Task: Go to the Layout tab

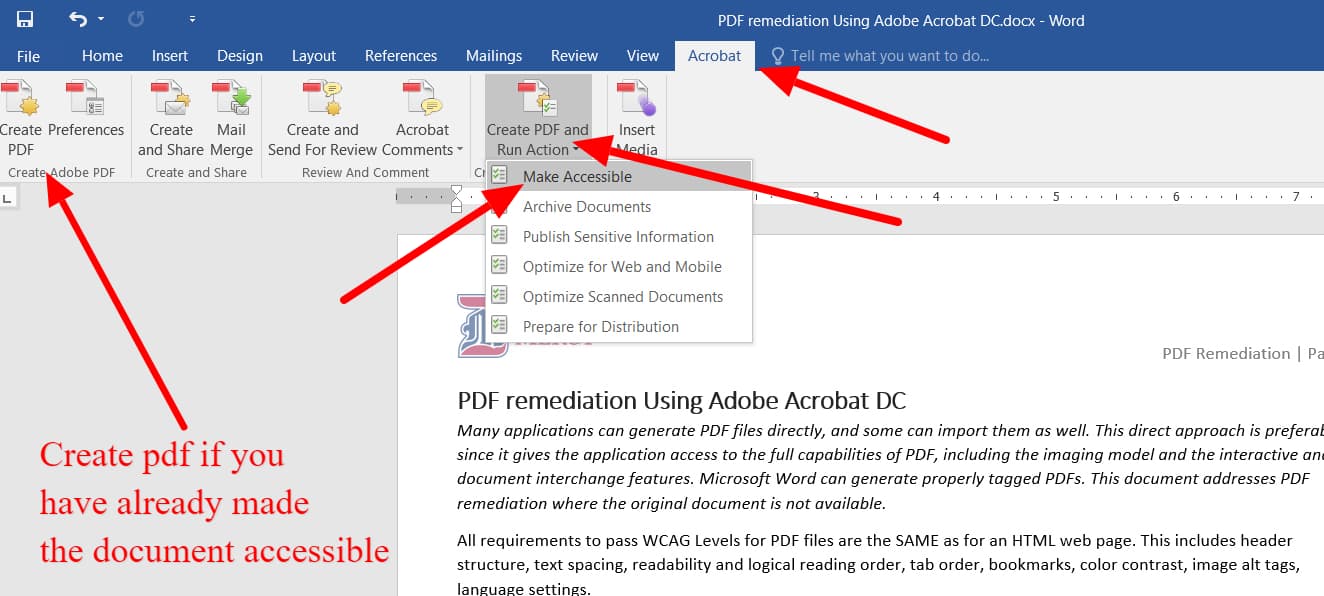Action: [x=313, y=56]
